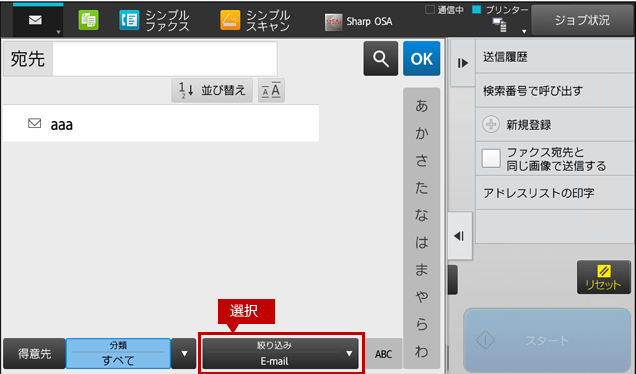636x374 pixels.
Task: Tap the magnifier search button
Action: coord(380,59)
